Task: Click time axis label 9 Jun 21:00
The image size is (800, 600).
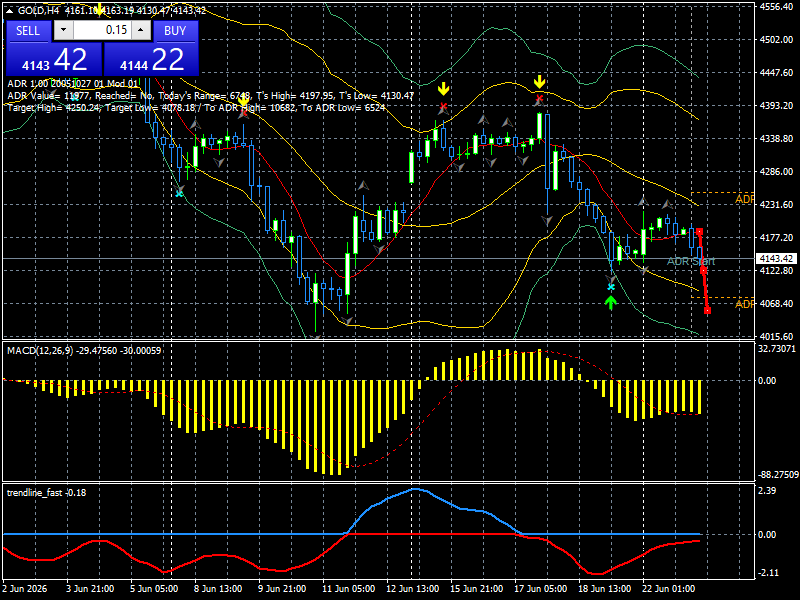Action: point(282,589)
